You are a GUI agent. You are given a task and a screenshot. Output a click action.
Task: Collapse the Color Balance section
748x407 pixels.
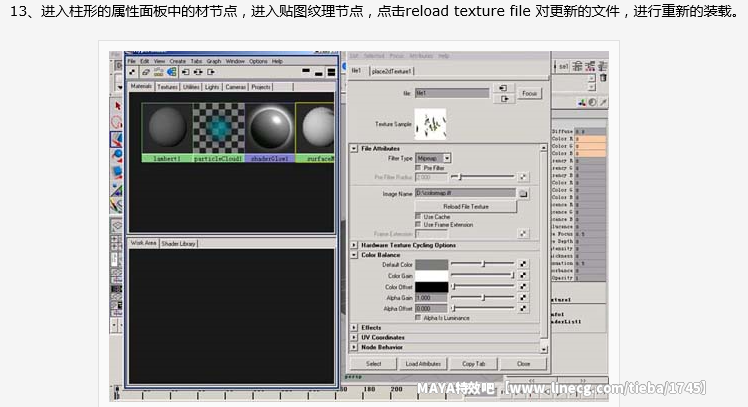point(354,255)
